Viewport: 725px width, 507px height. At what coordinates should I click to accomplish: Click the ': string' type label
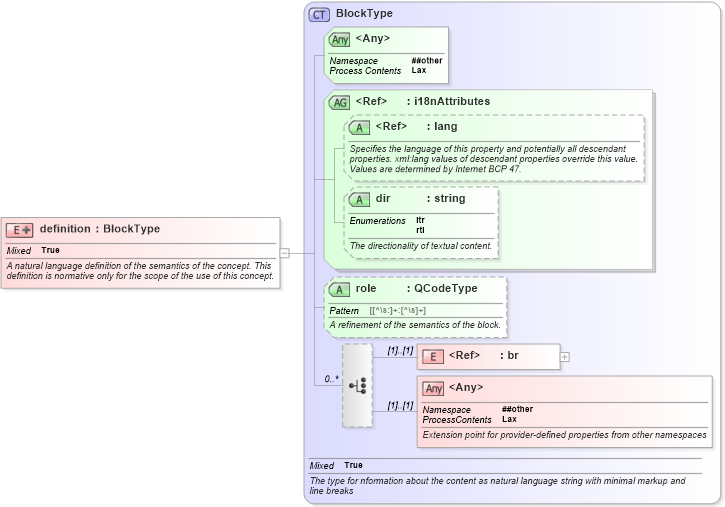pyautogui.click(x=446, y=198)
